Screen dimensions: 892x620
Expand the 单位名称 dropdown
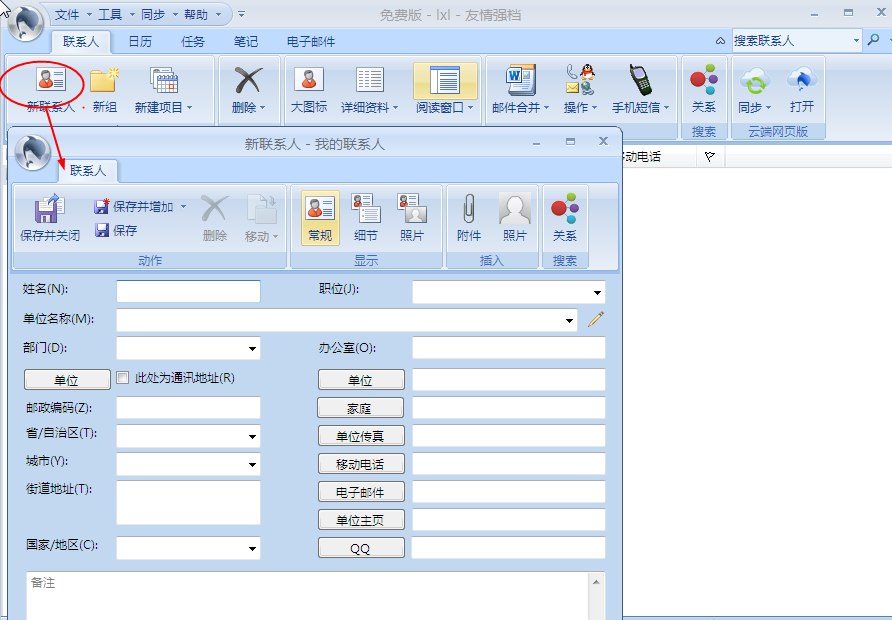point(569,320)
